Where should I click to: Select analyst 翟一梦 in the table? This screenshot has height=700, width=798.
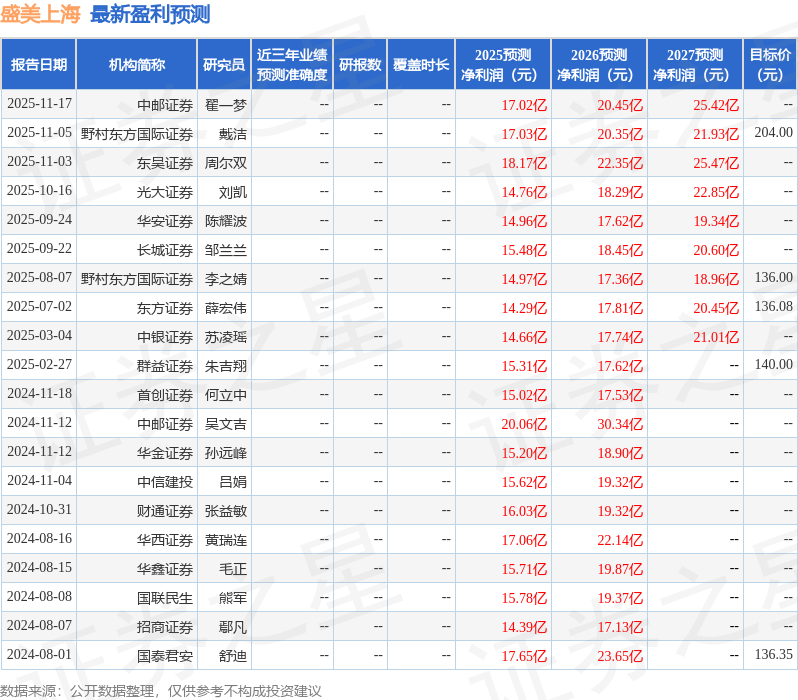point(225,105)
